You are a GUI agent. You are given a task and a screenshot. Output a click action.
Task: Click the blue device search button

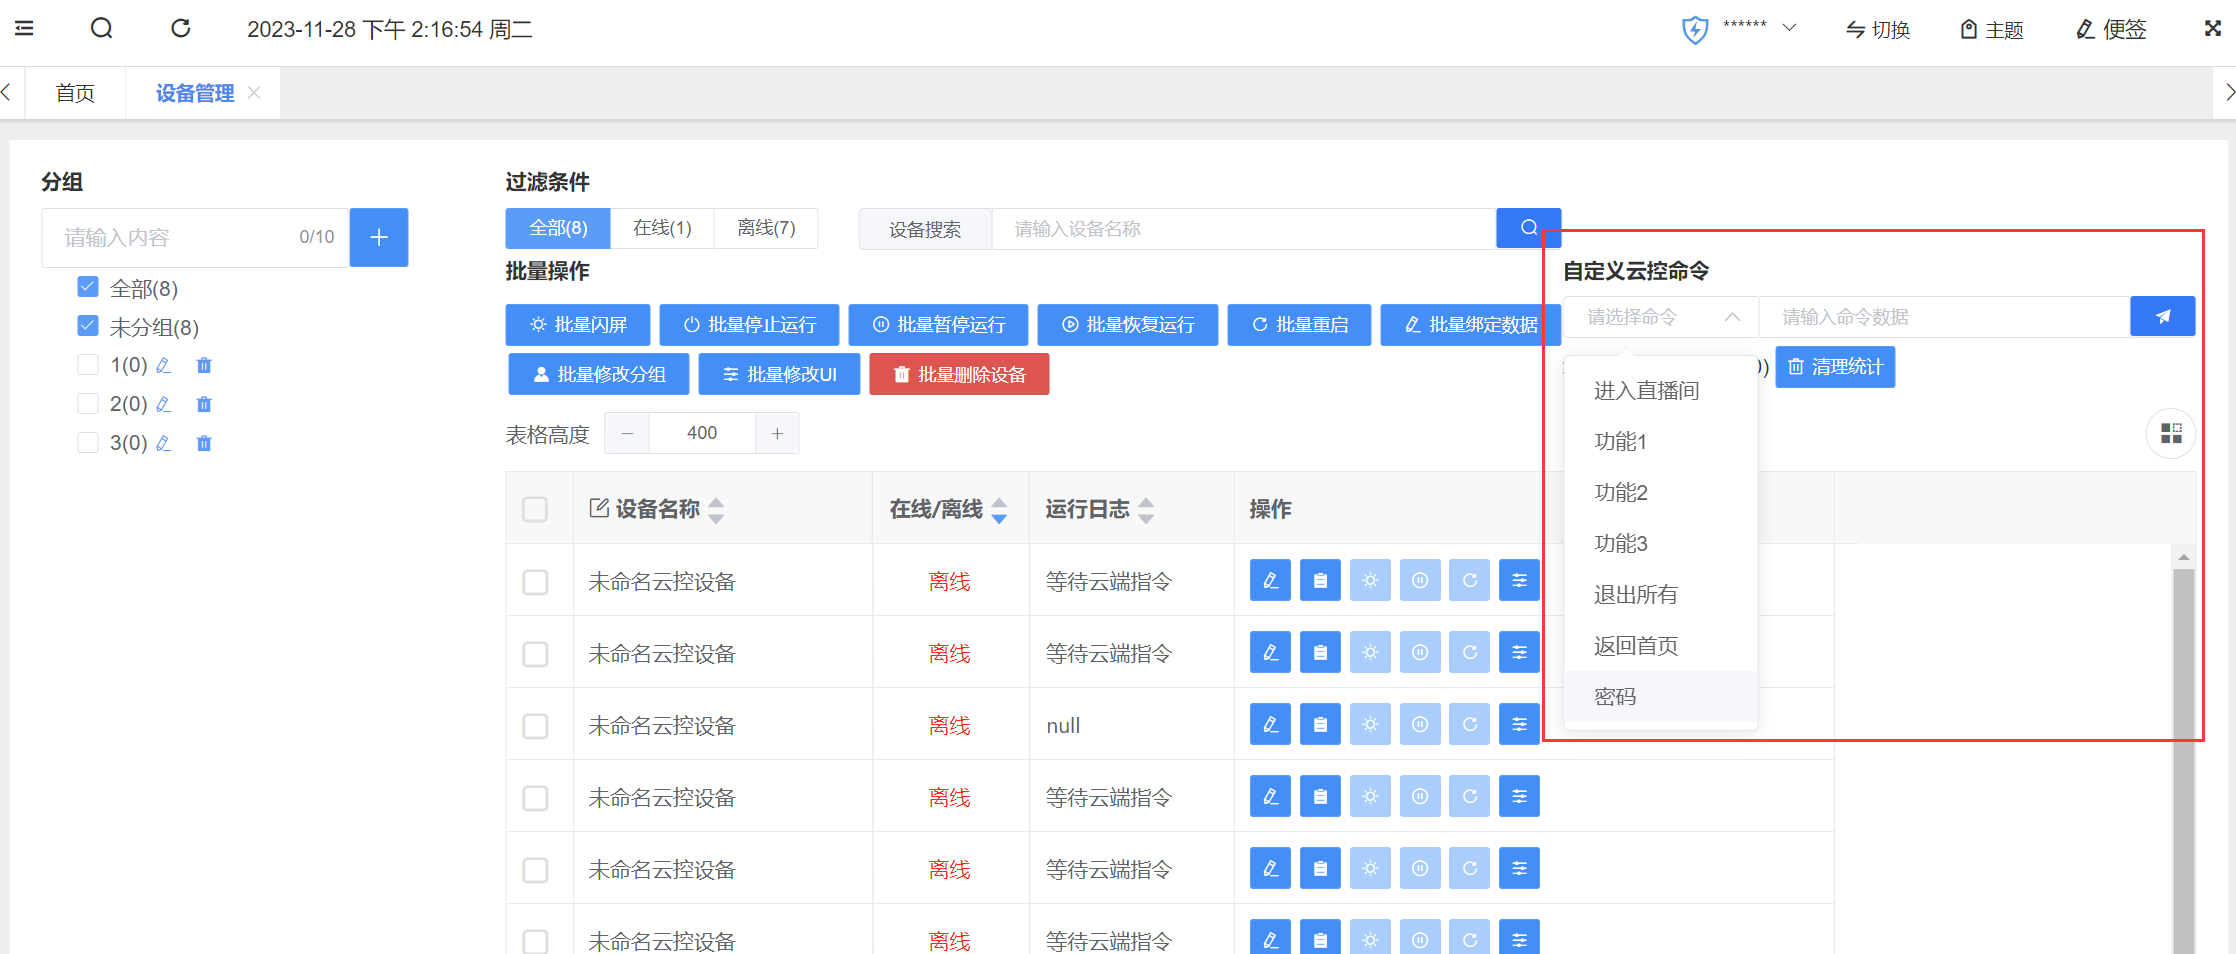(x=1528, y=228)
